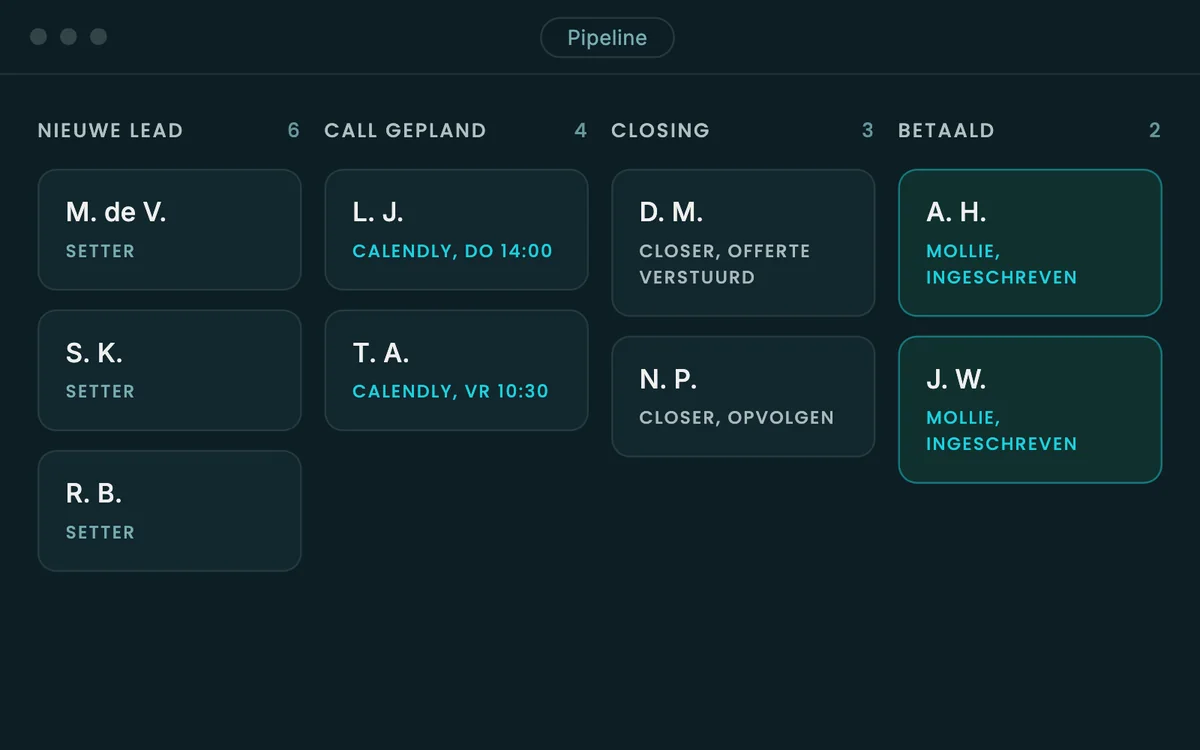Click 'CALENDLY, DO 14:00' text
The height and width of the screenshot is (750, 1200).
452,251
